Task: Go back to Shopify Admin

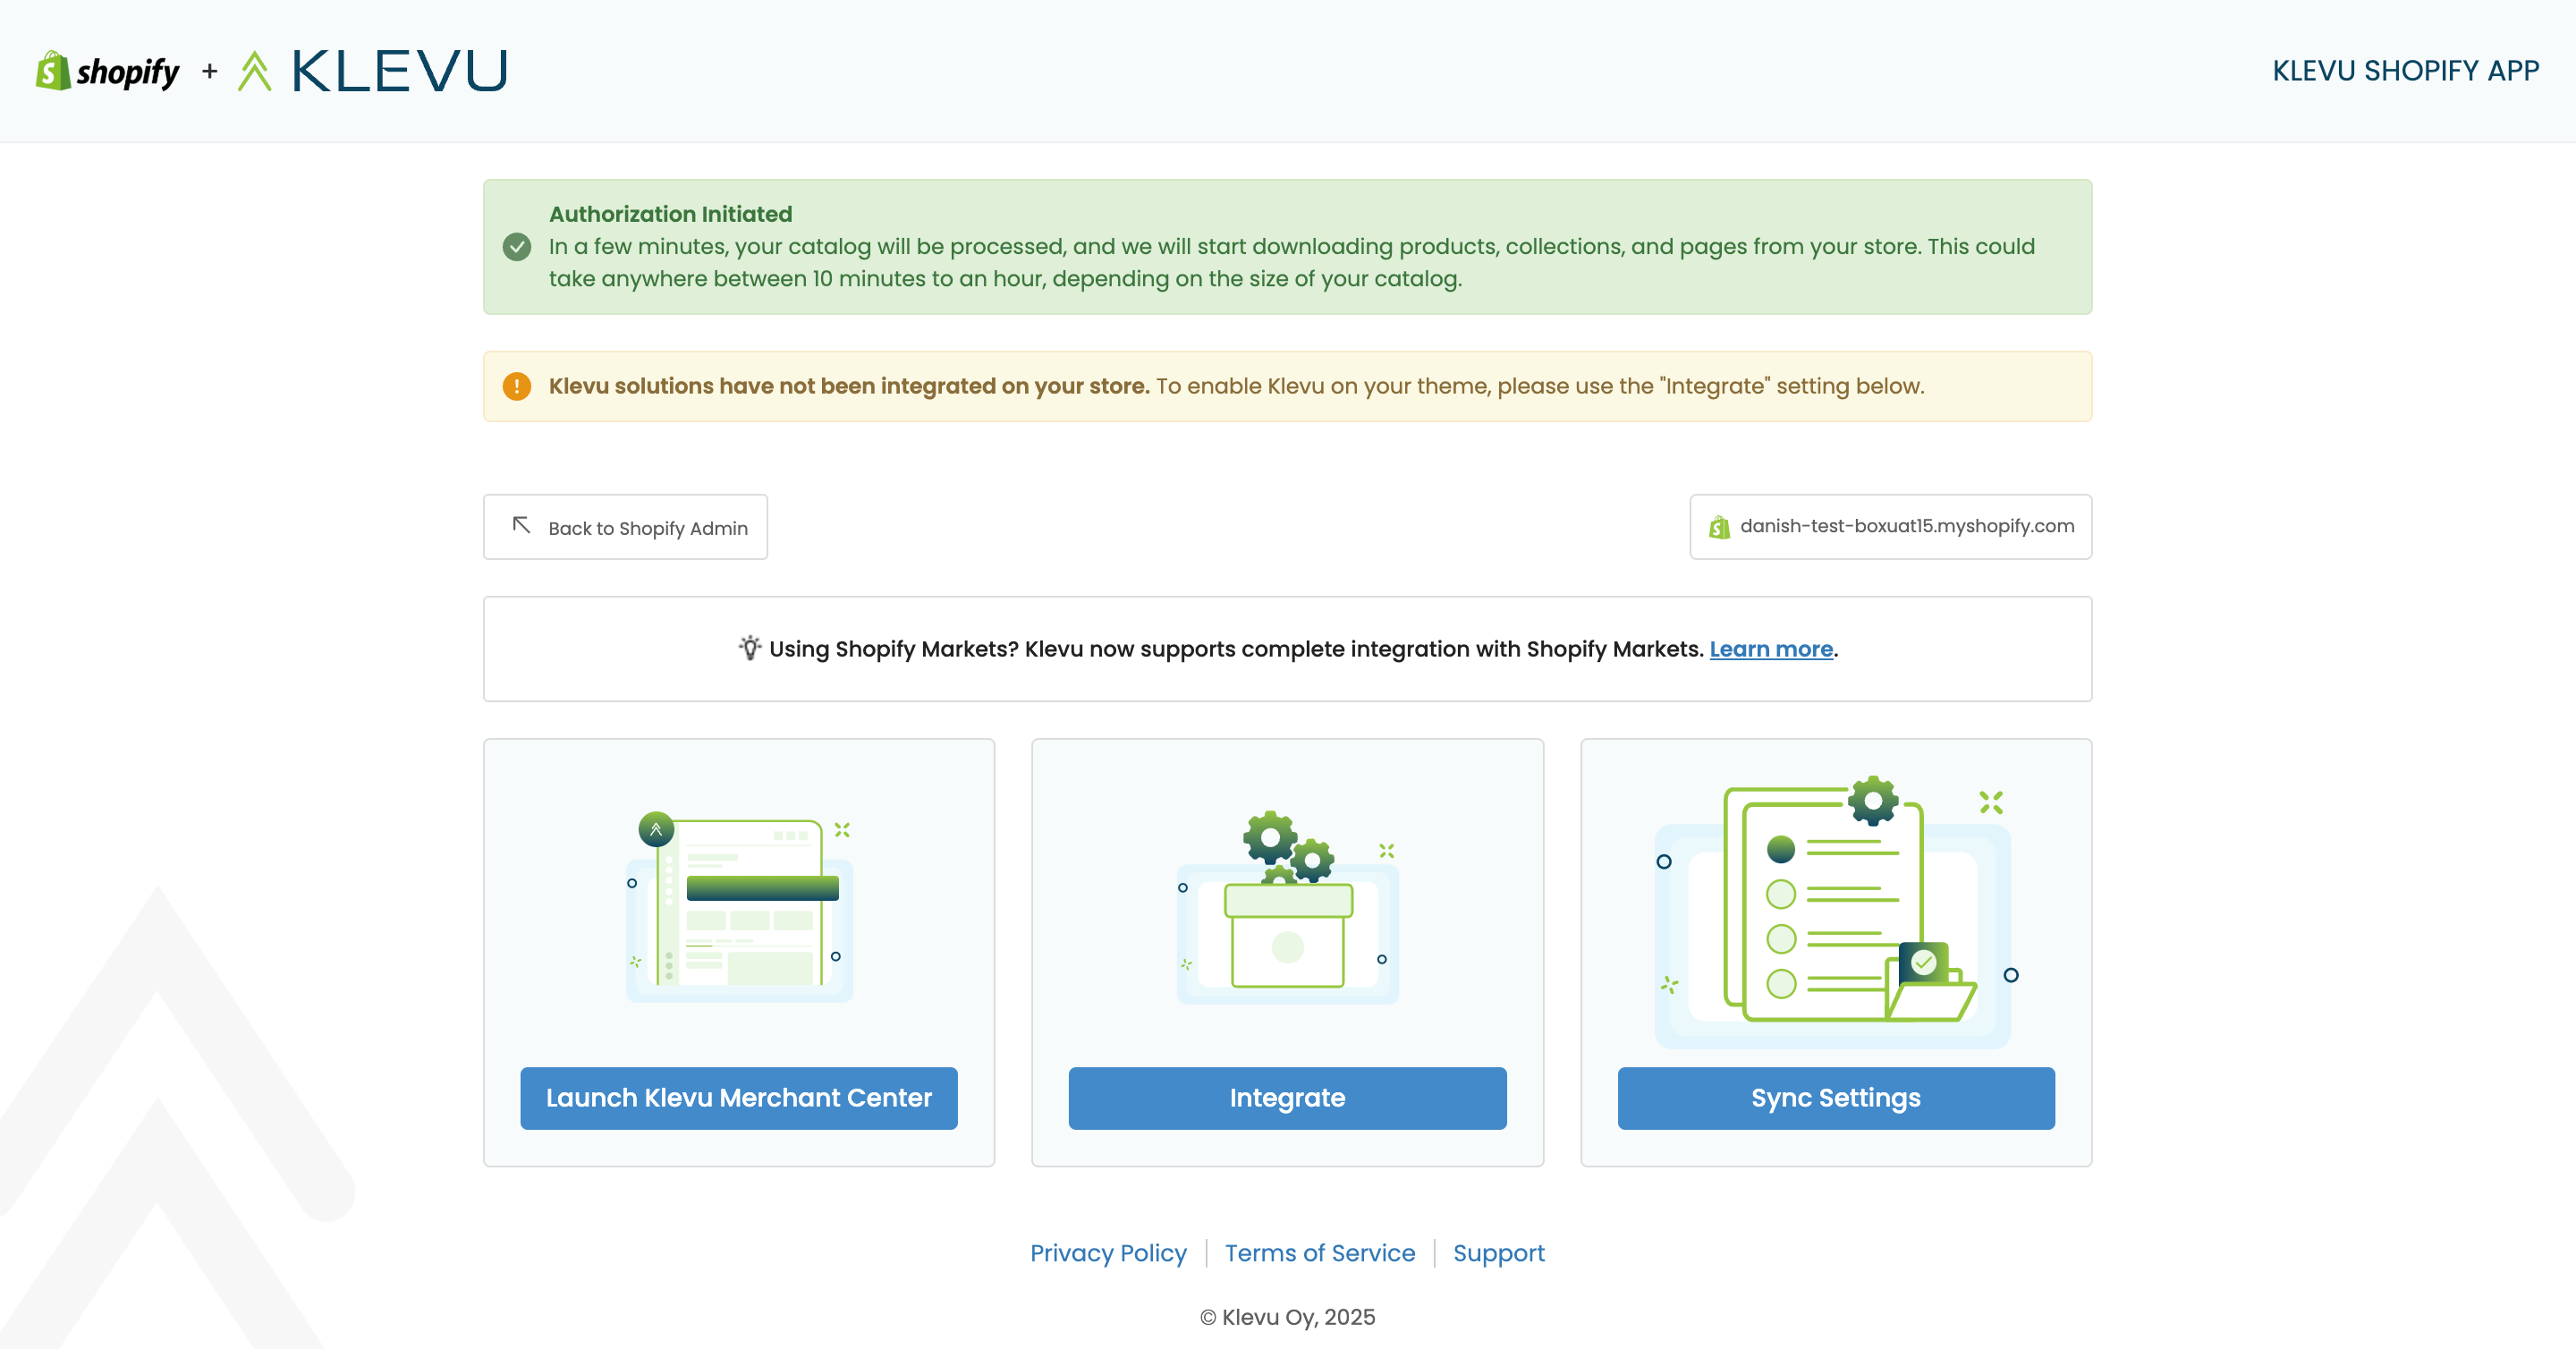Action: 625,527
